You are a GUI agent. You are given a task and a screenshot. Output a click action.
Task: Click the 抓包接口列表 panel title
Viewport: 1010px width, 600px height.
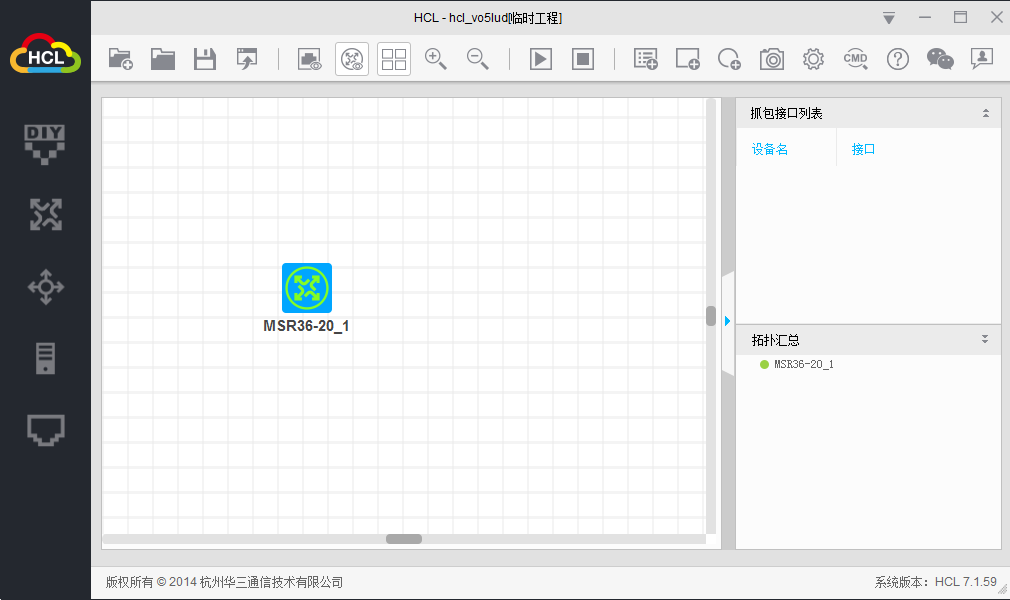click(x=786, y=113)
